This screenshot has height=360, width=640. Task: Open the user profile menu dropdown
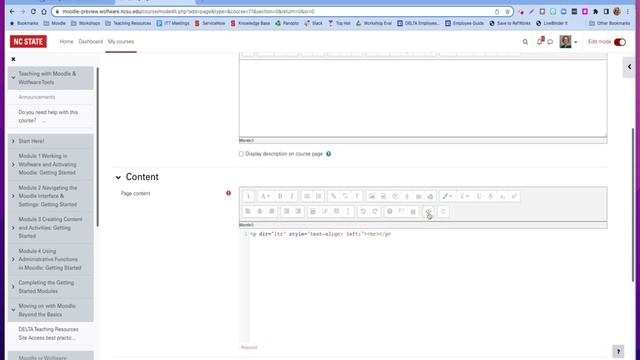click(x=568, y=42)
